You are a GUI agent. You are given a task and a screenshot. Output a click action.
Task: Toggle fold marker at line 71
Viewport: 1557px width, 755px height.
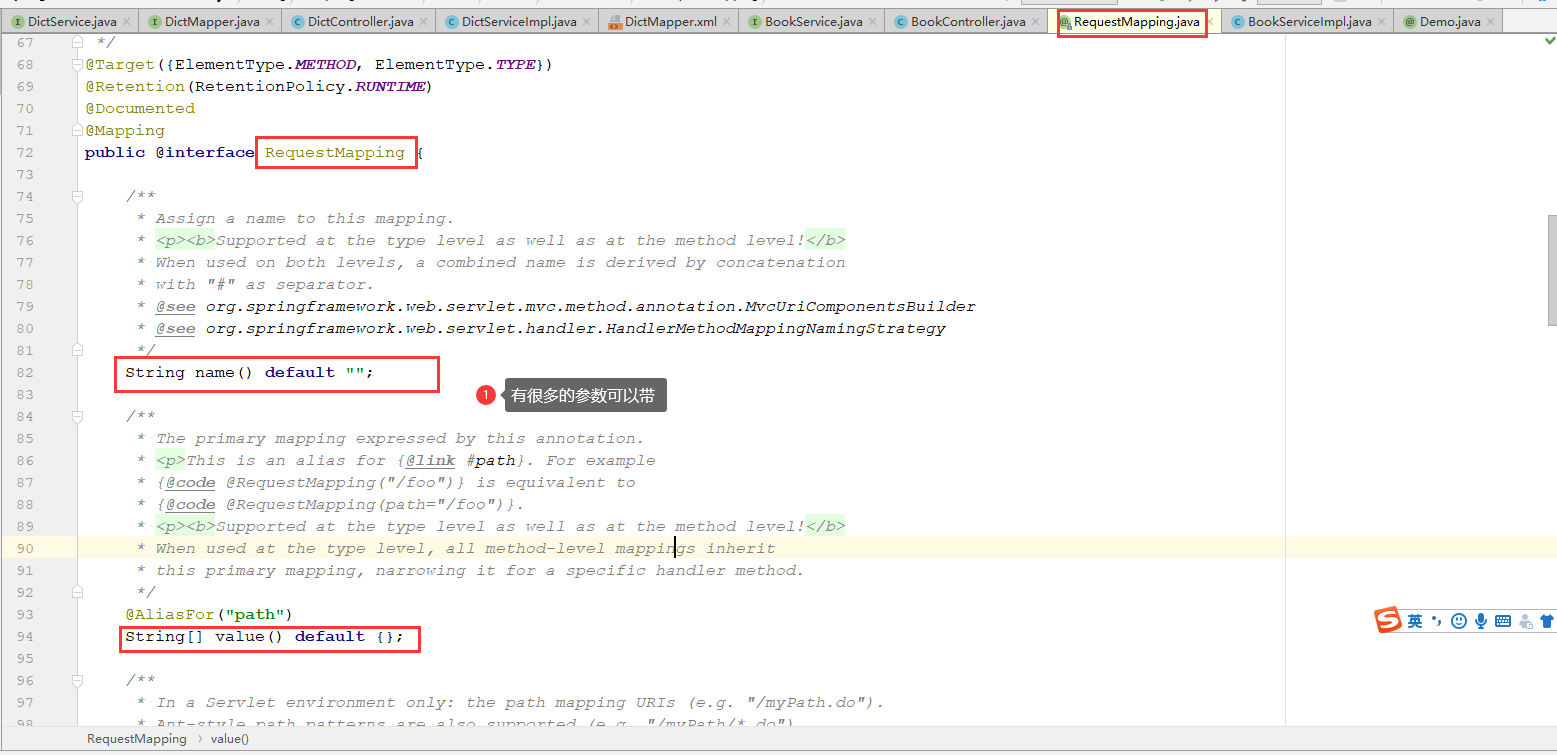tap(77, 130)
